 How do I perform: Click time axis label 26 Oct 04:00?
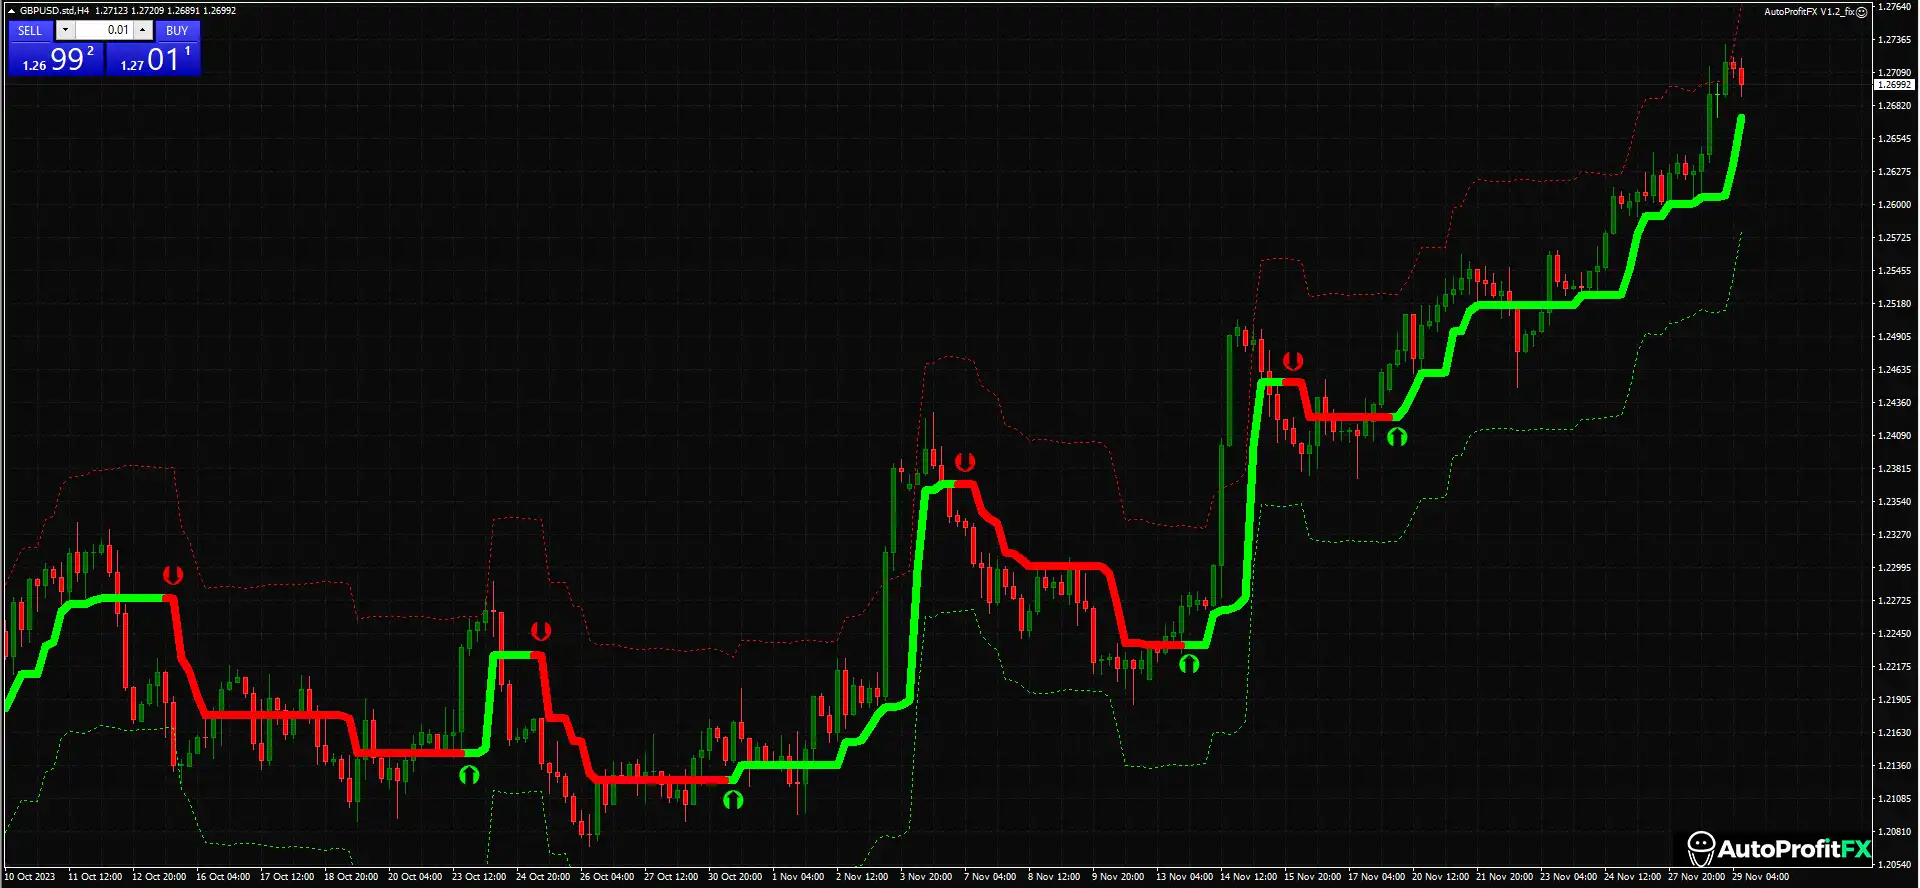607,877
